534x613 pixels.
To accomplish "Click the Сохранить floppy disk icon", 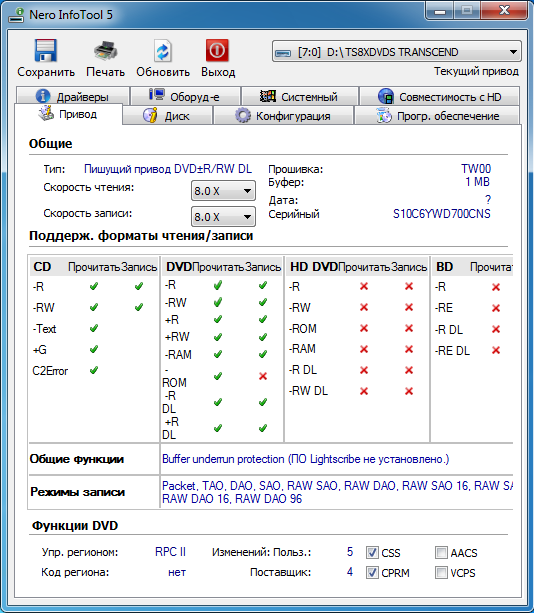I will tap(45, 50).
